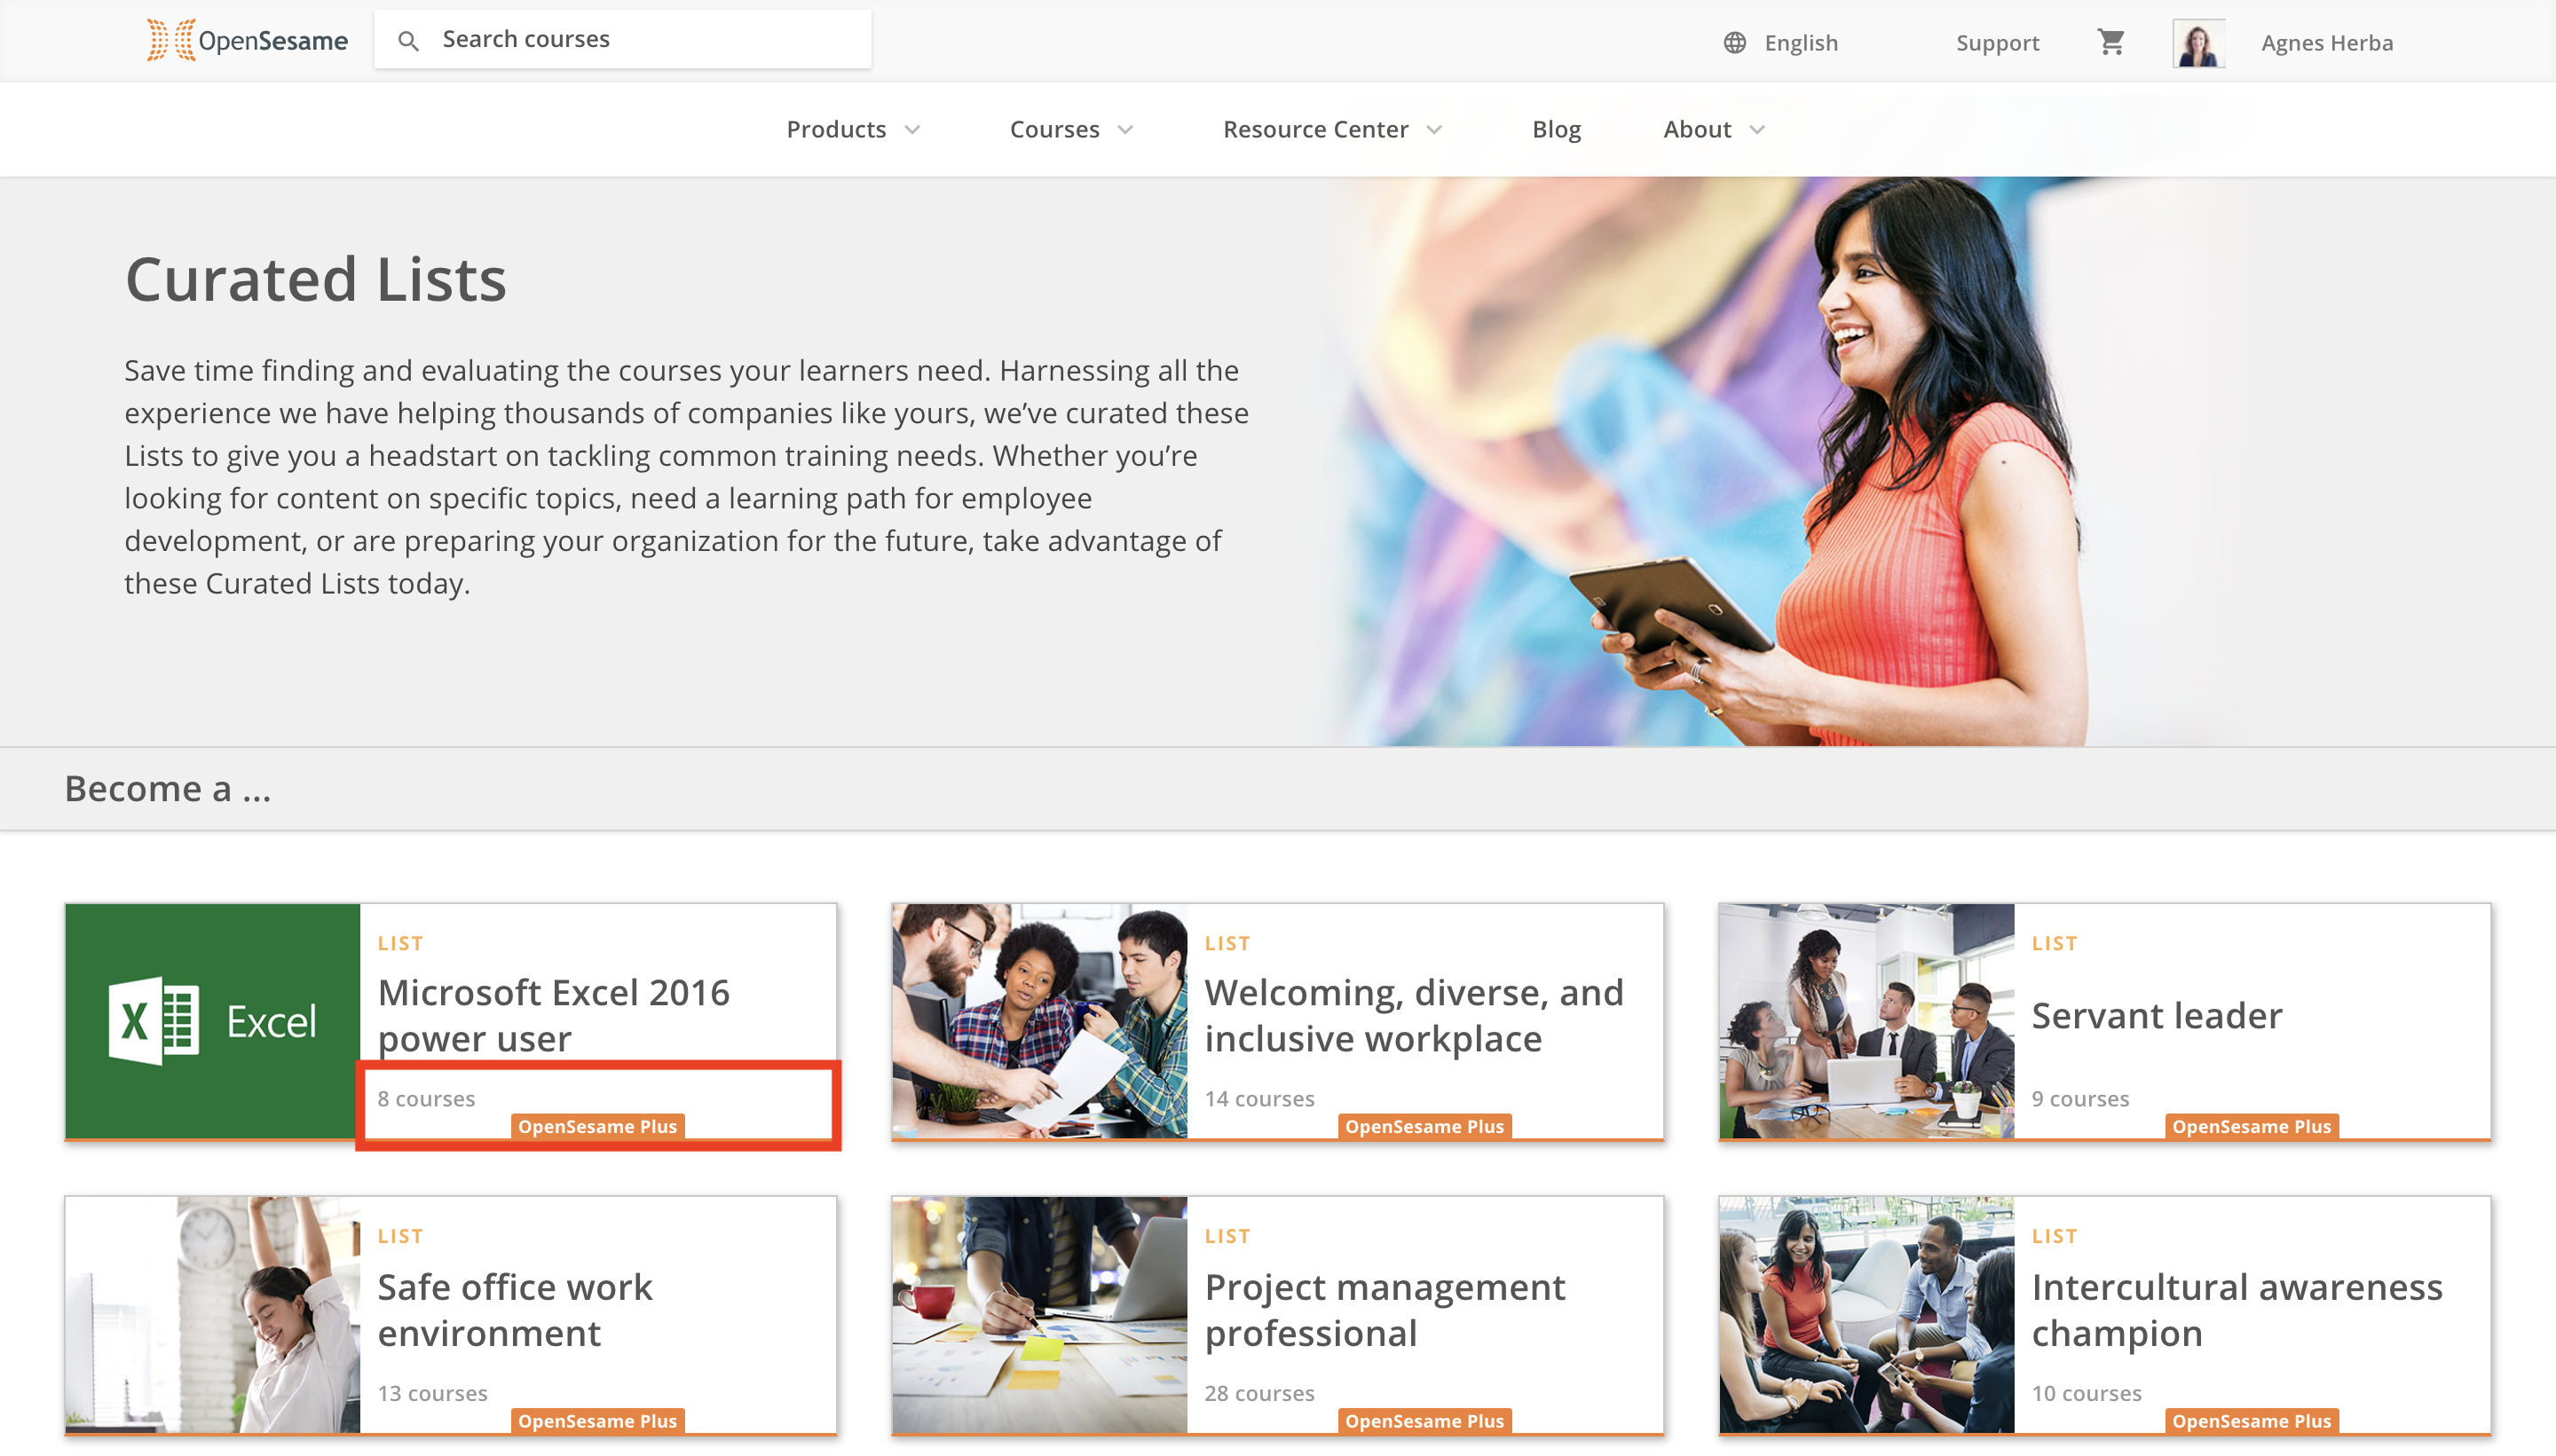The height and width of the screenshot is (1456, 2556).
Task: Click the globe language icon
Action: coord(1734,43)
